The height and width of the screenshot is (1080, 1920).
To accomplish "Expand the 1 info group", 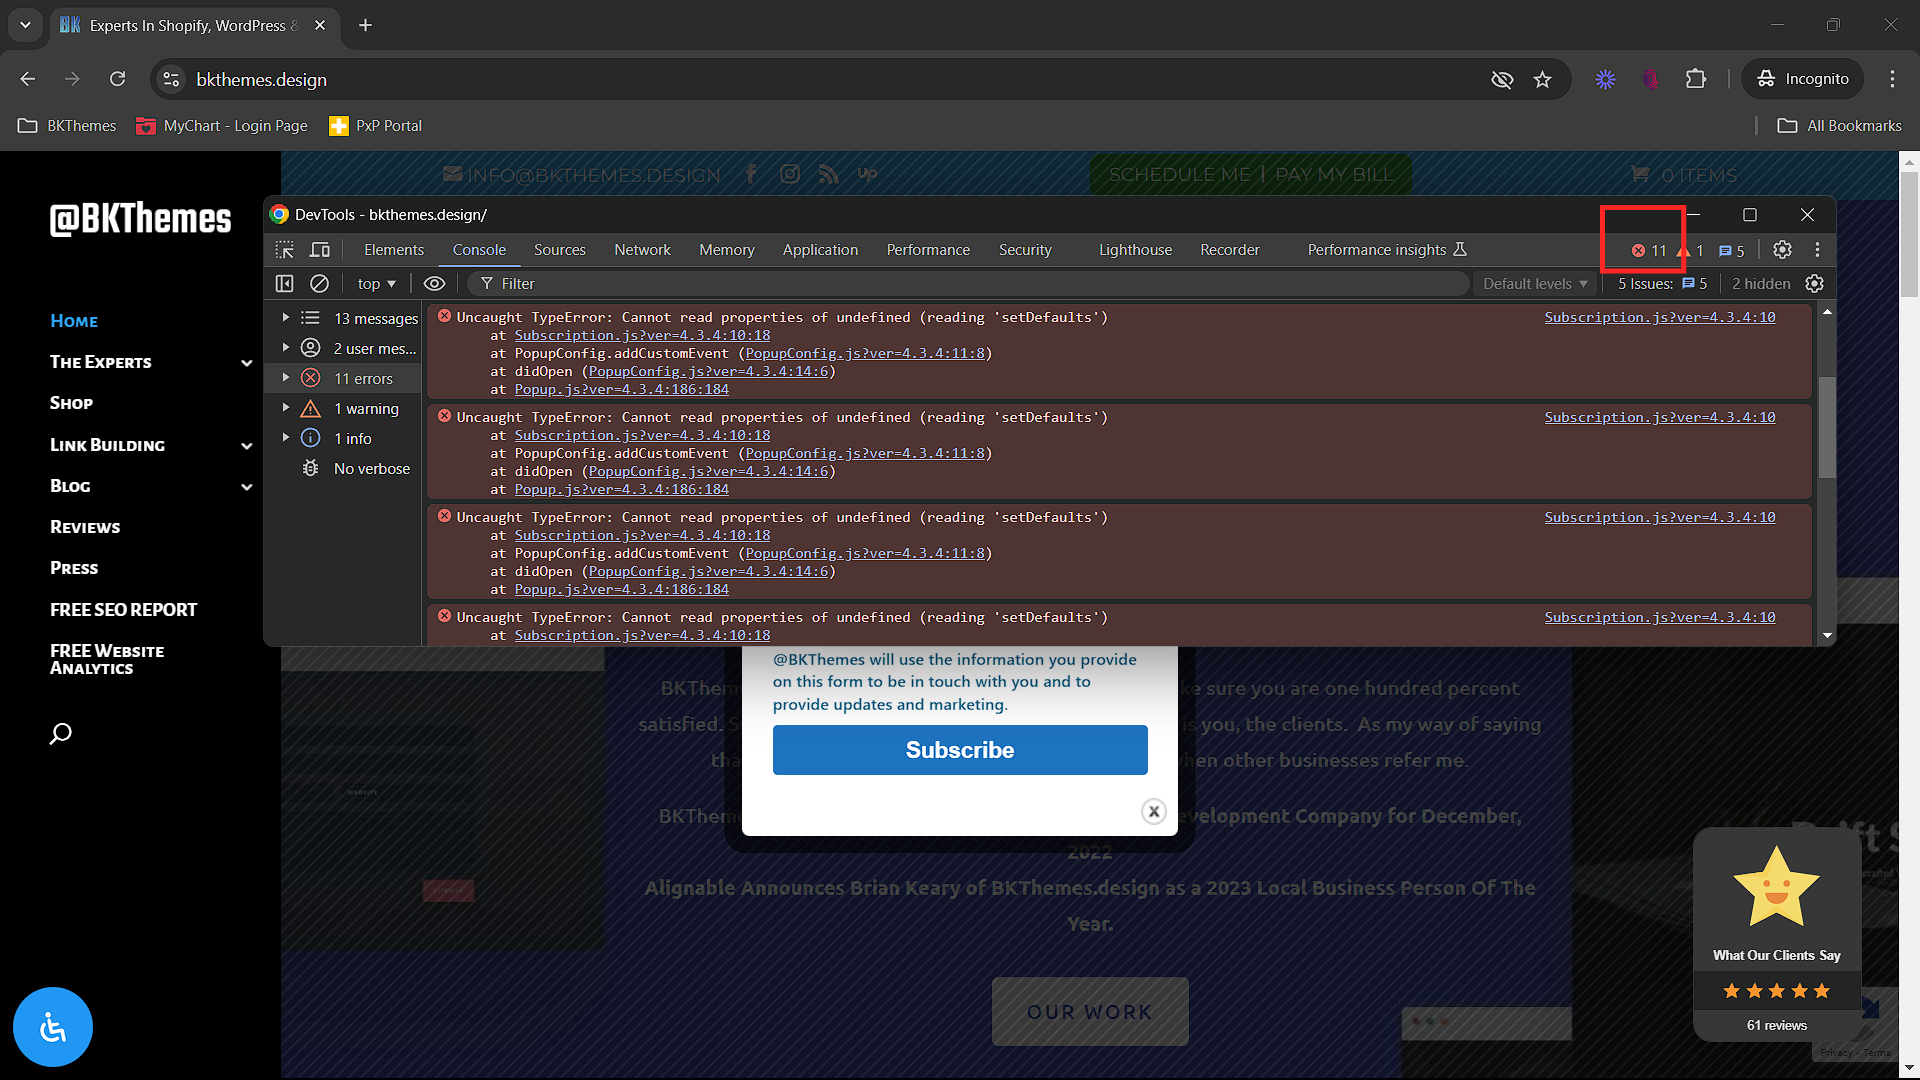I will click(286, 438).
